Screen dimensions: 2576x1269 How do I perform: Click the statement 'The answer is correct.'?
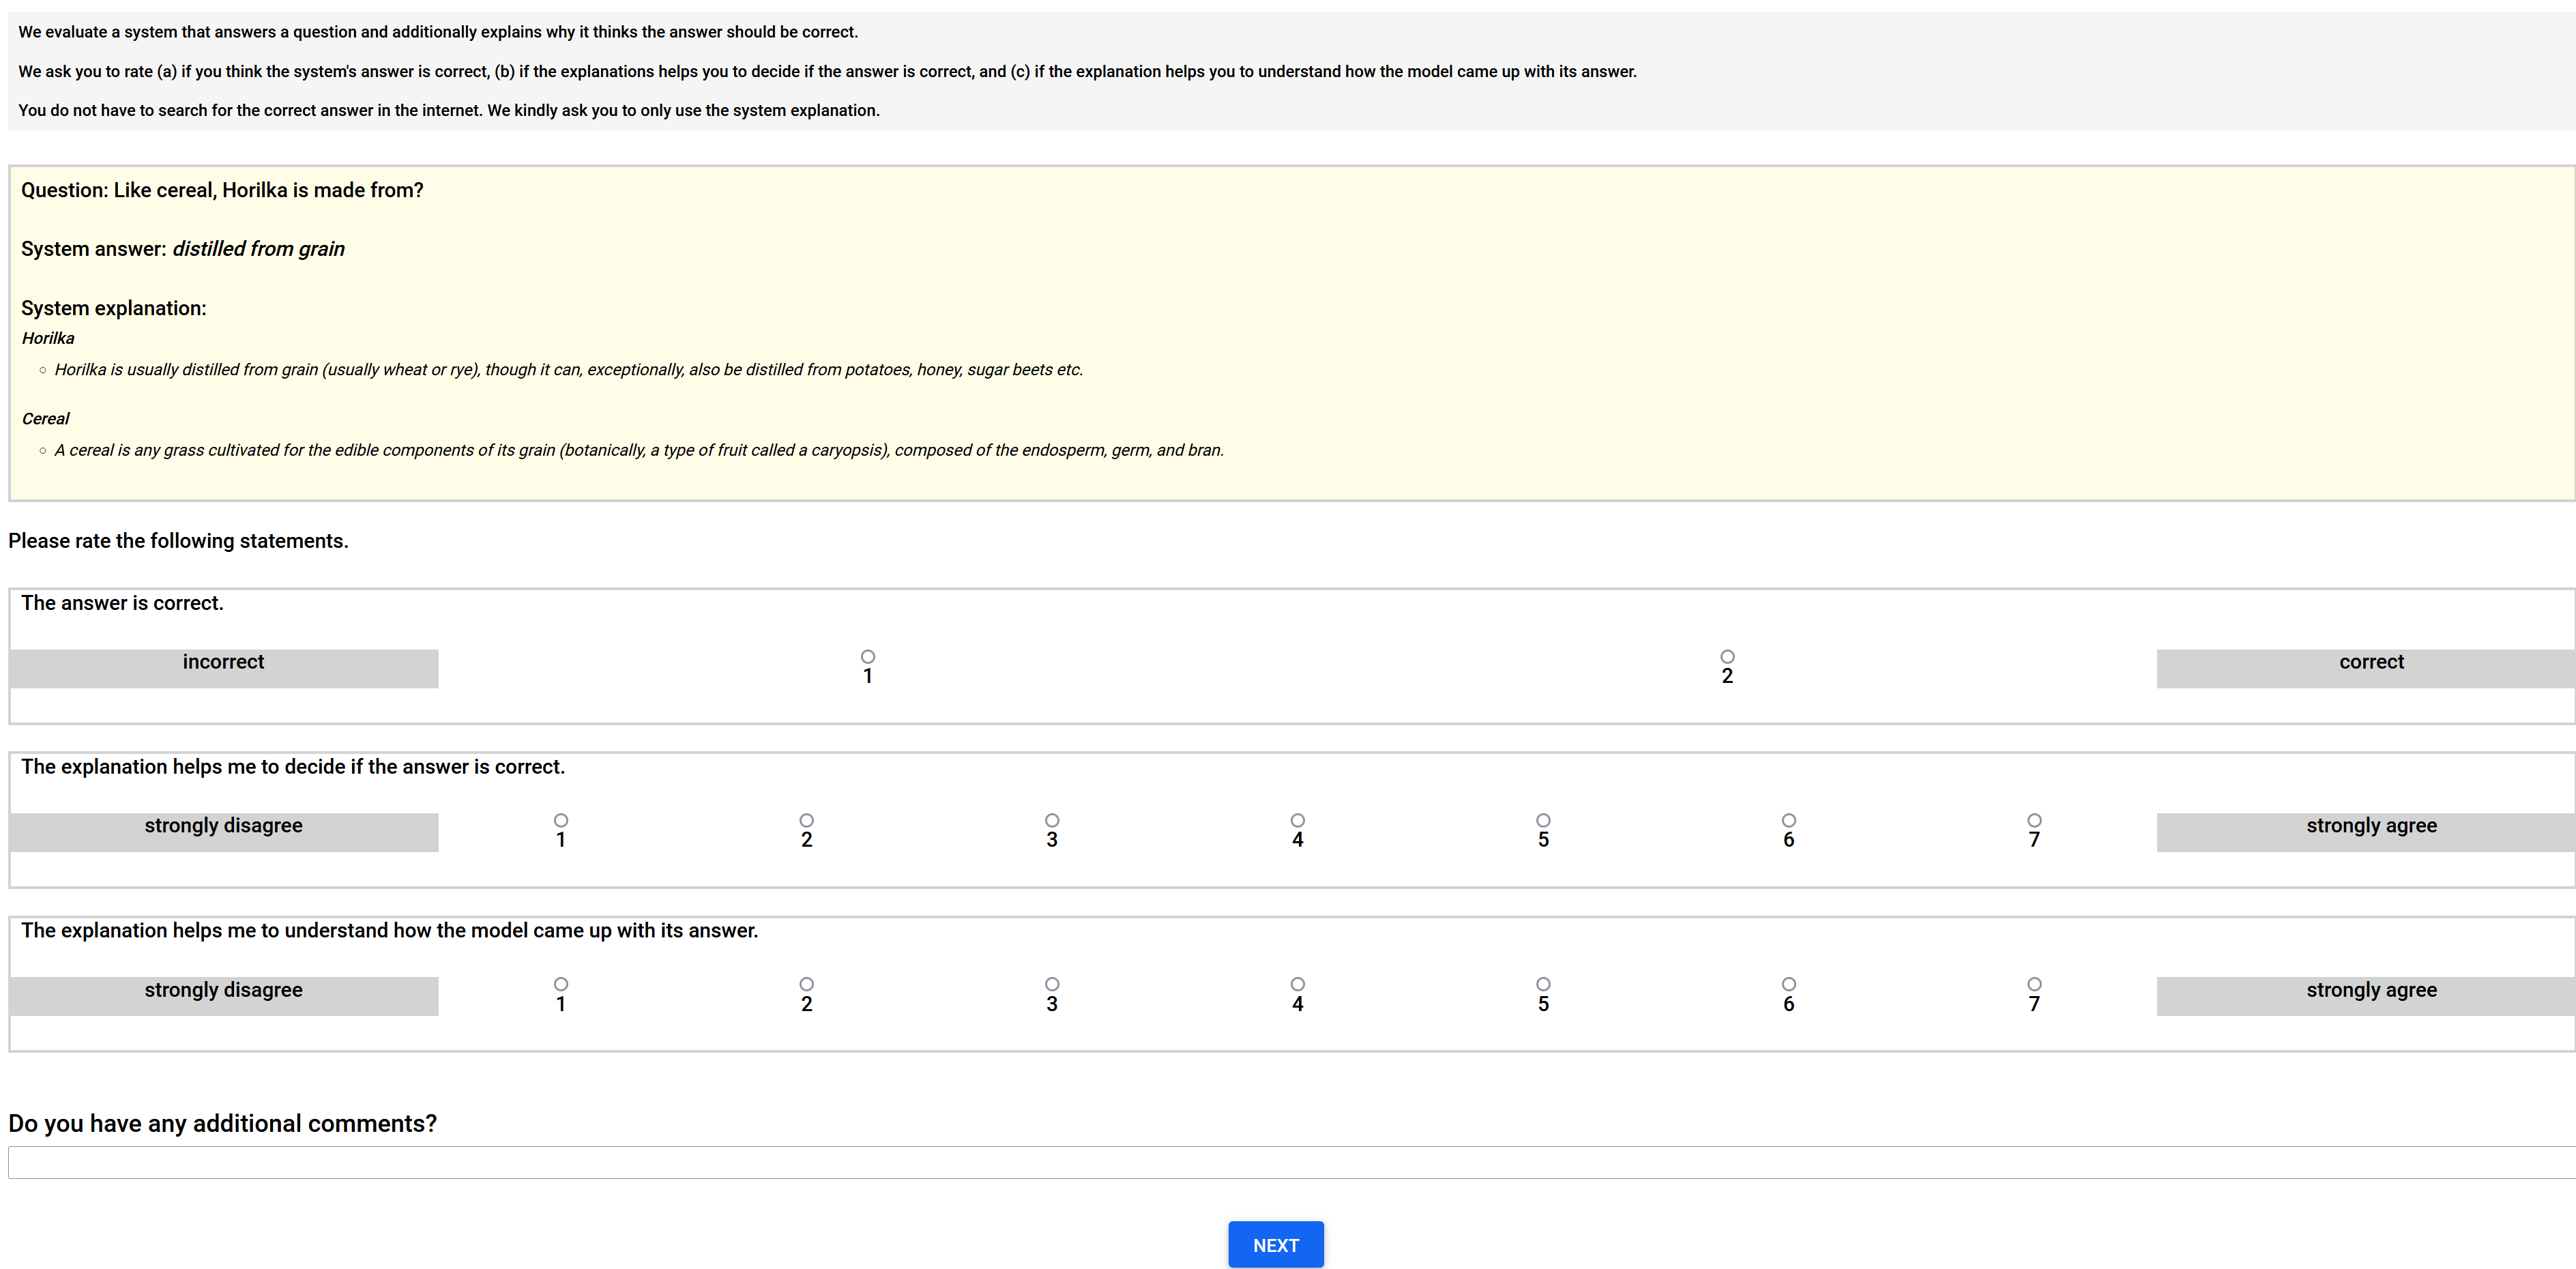click(x=122, y=603)
